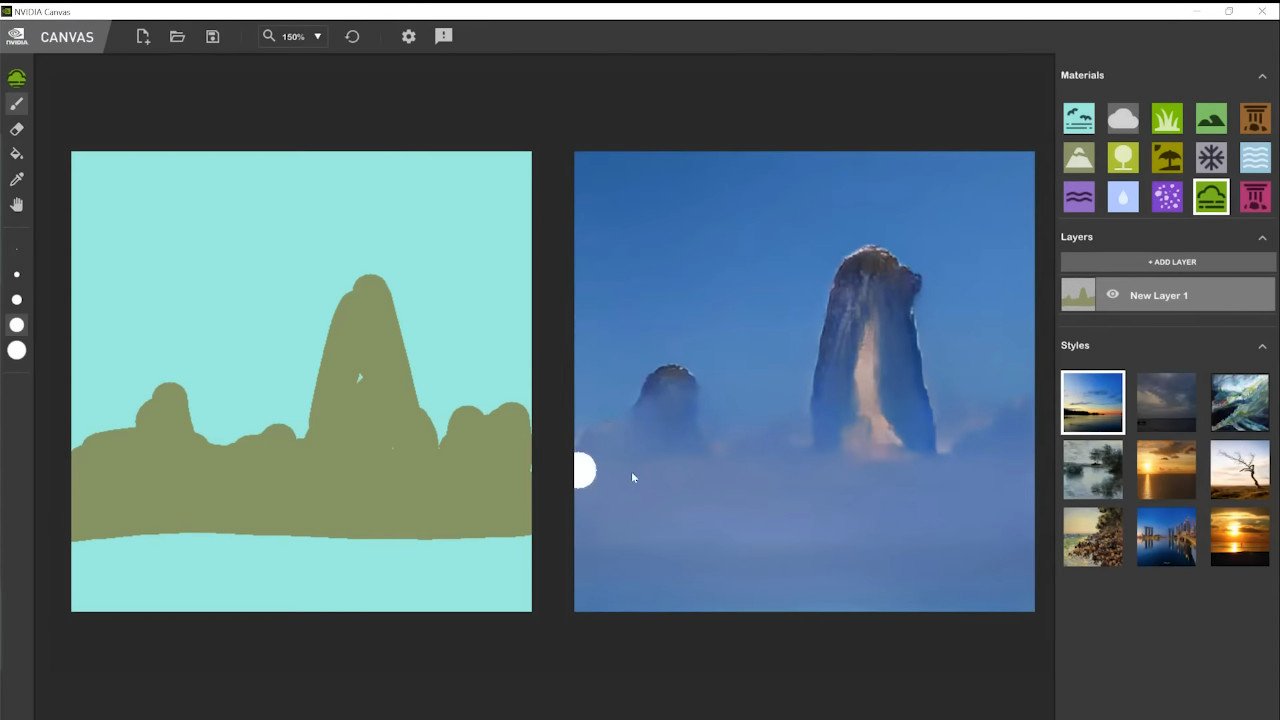Choose the highlighted large brush size
The width and height of the screenshot is (1280, 720).
pyautogui.click(x=16, y=325)
